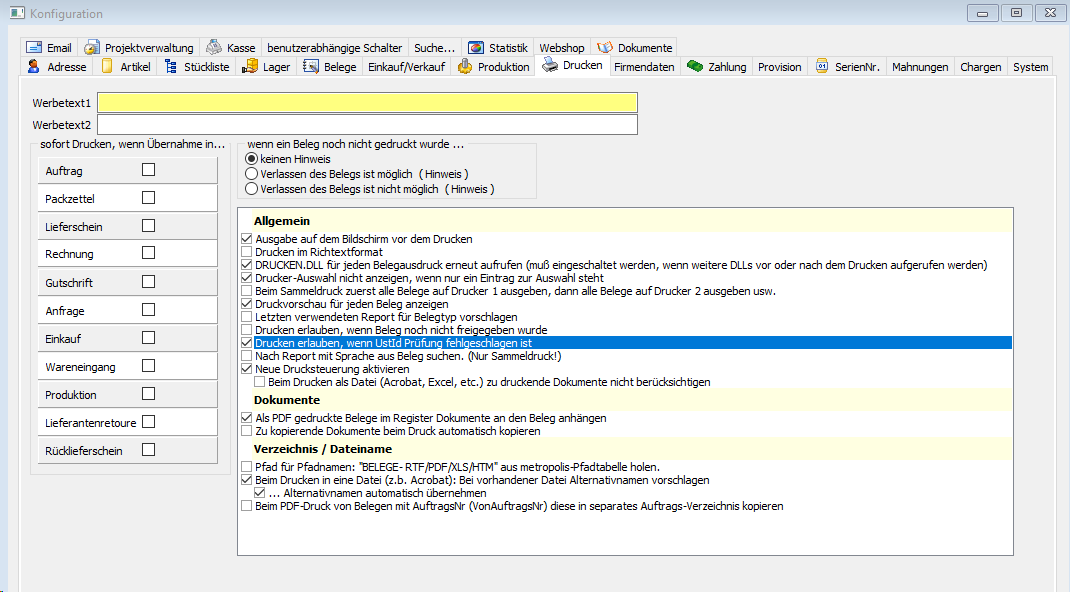Click the Kasse tab icon
Screen dimensions: 1070x592
(214, 48)
